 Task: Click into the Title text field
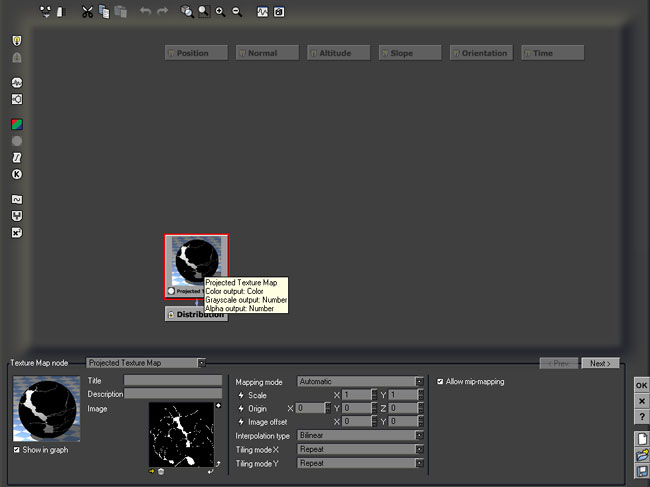[x=172, y=381]
